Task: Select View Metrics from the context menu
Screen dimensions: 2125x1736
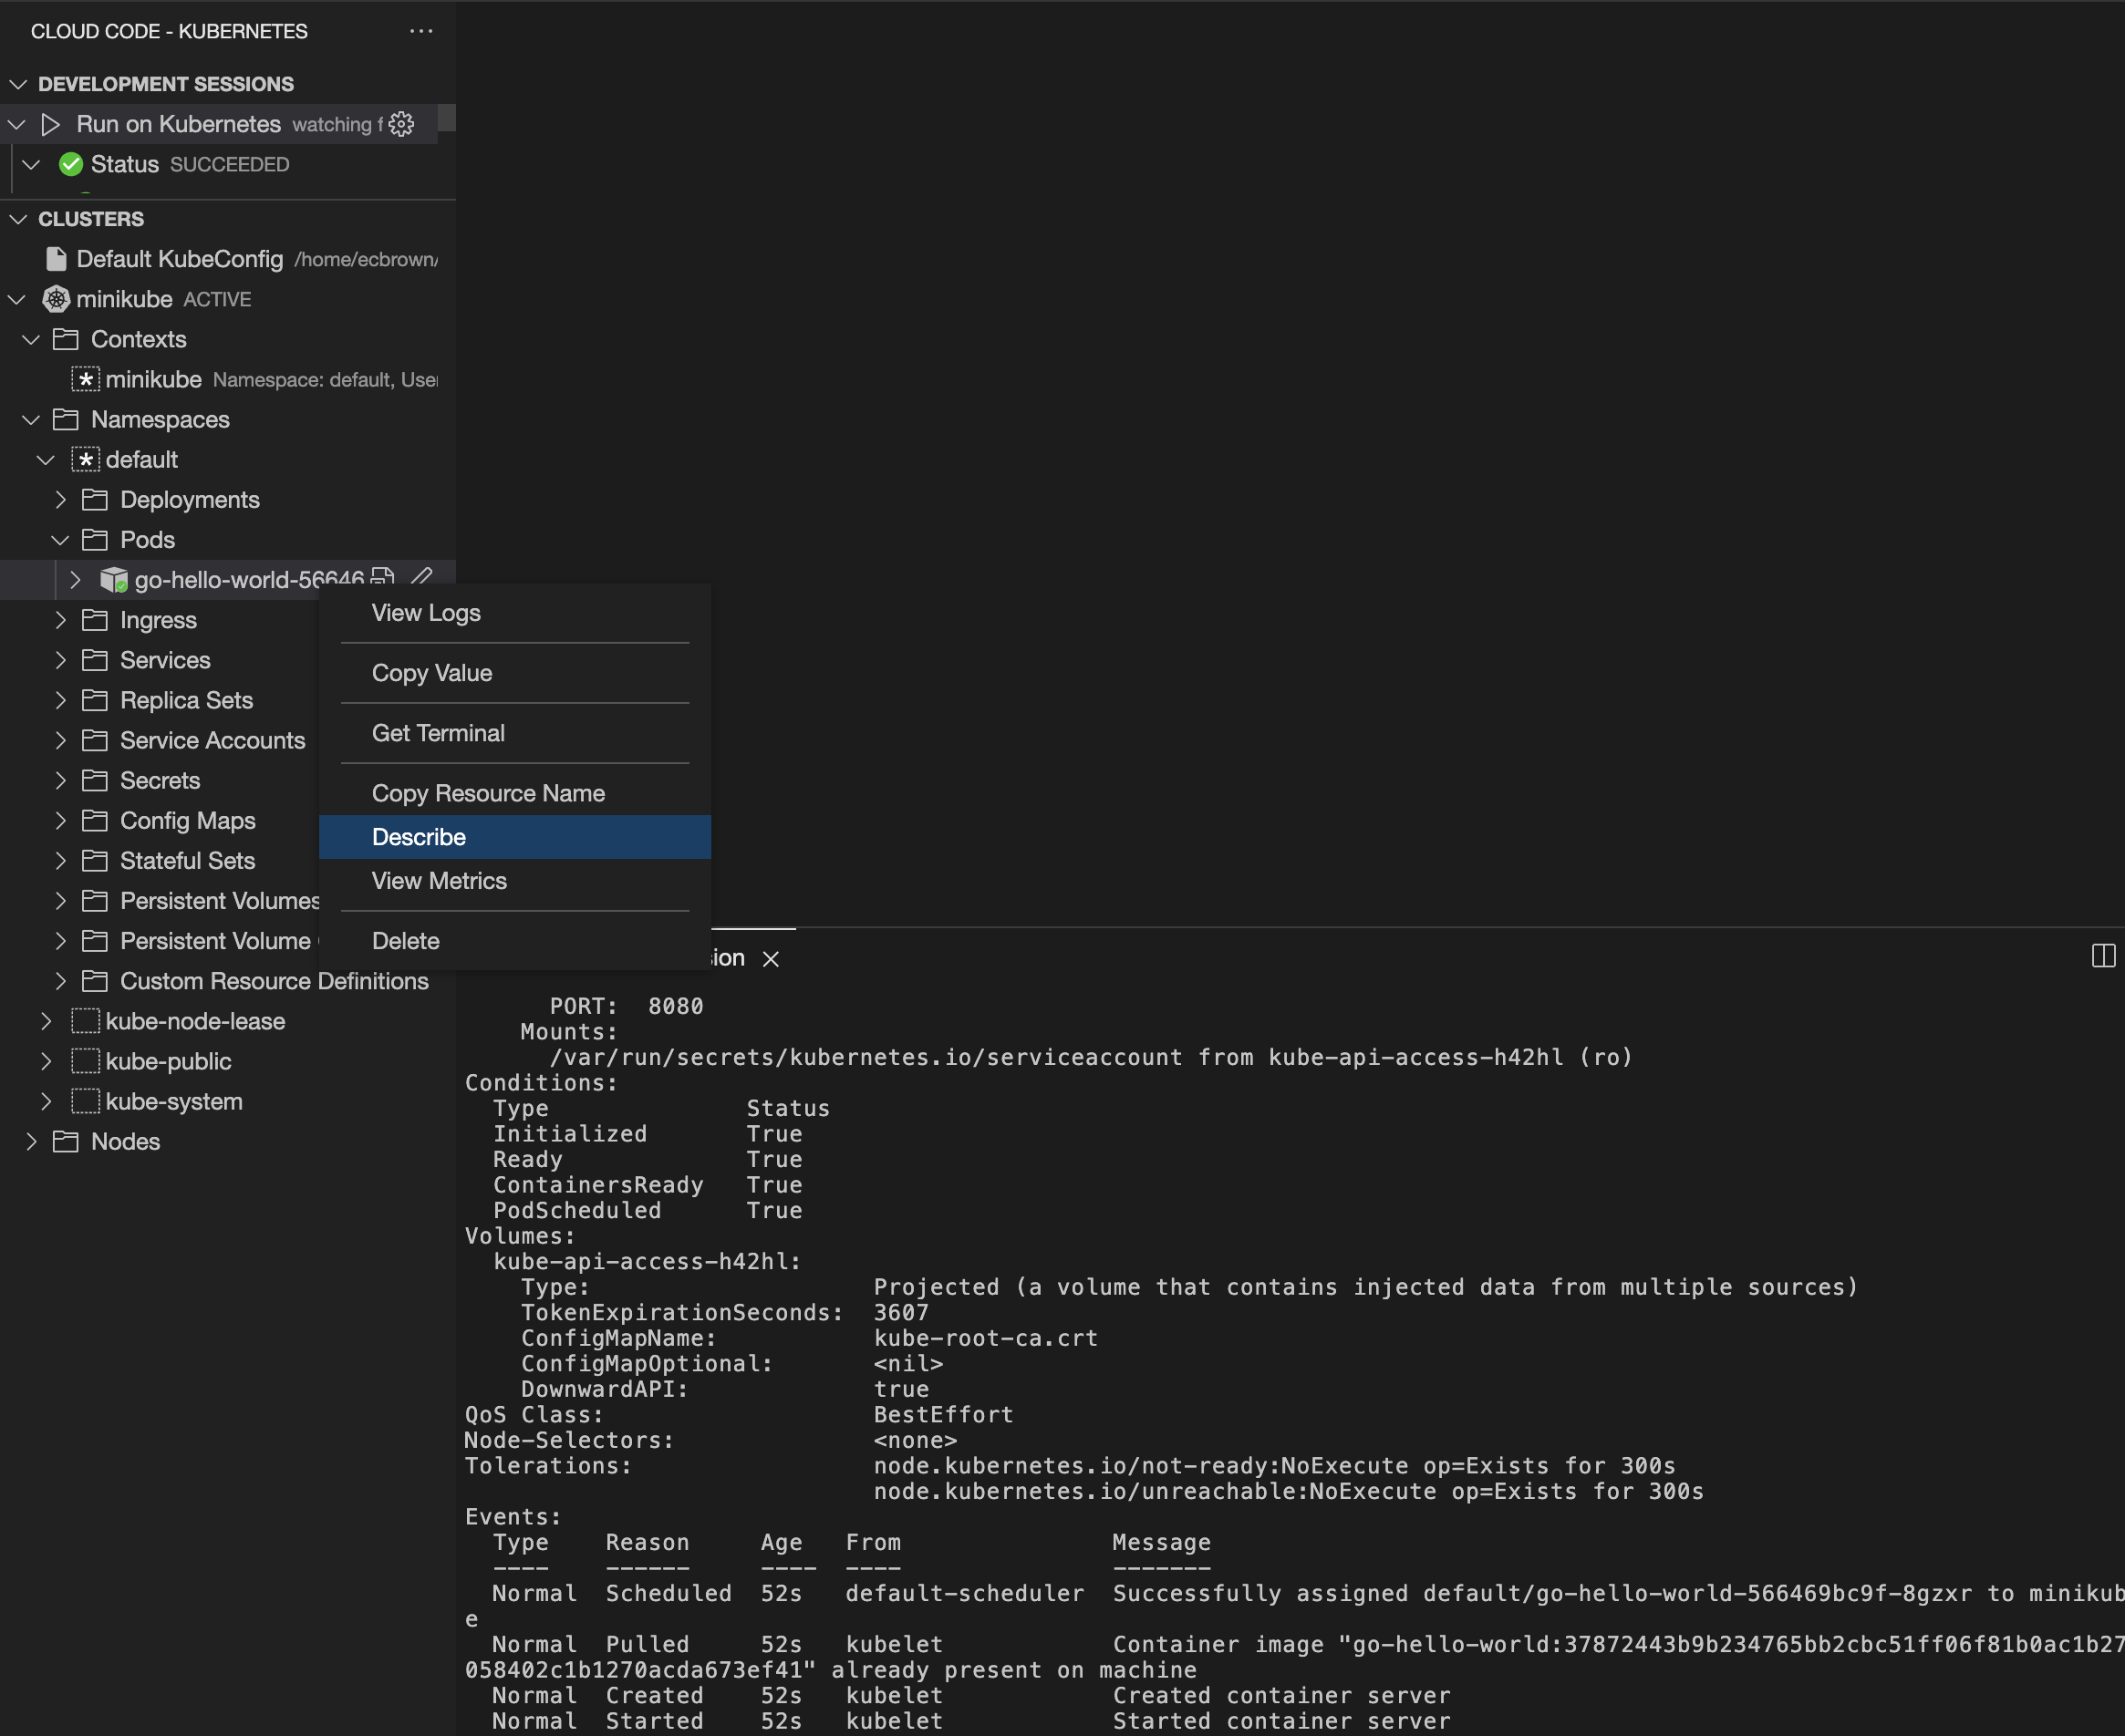Action: (x=441, y=881)
